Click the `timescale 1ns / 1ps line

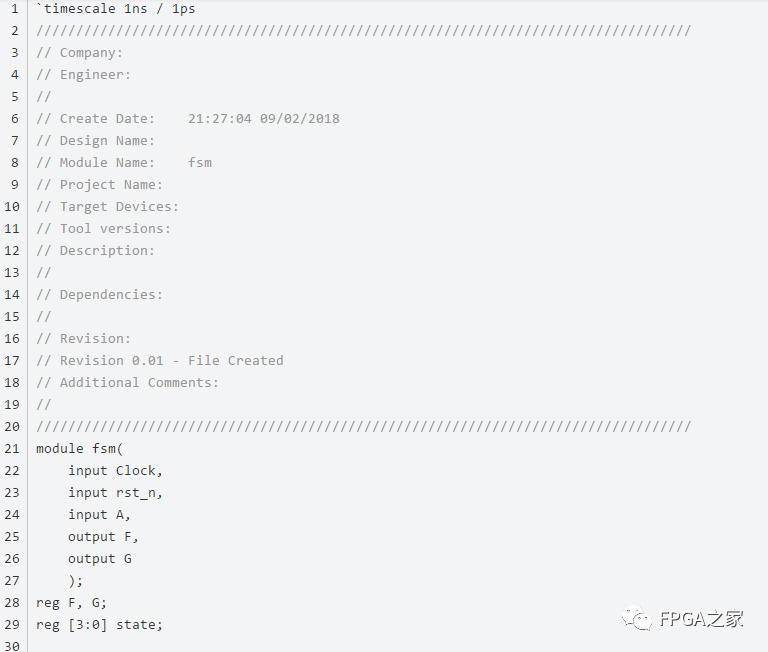(x=115, y=8)
